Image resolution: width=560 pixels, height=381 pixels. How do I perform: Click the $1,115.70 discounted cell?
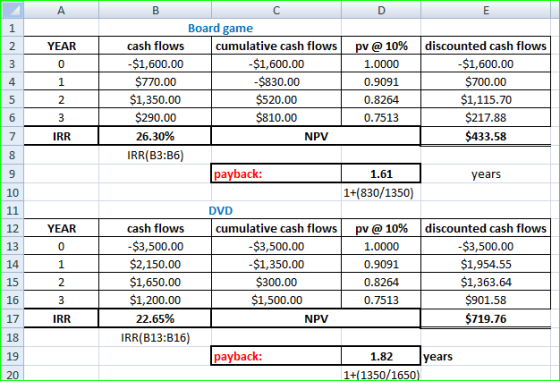[486, 99]
